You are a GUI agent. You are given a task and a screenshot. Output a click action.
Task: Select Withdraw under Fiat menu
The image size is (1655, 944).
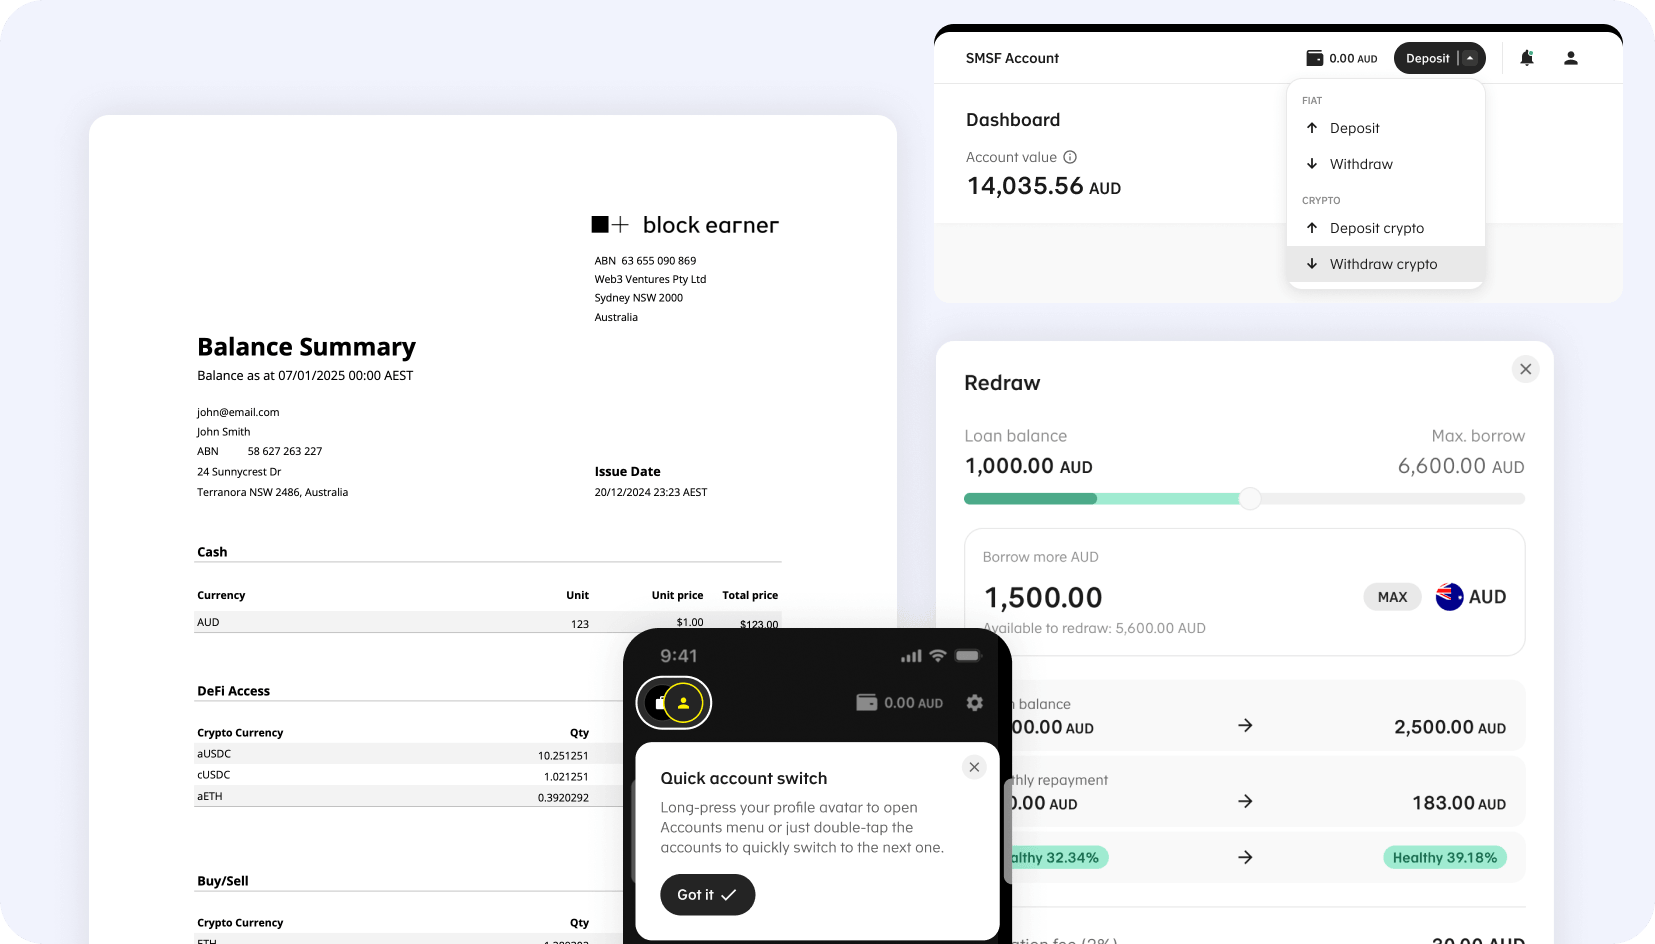(1360, 164)
